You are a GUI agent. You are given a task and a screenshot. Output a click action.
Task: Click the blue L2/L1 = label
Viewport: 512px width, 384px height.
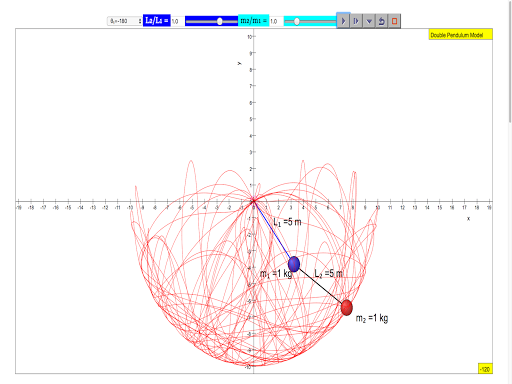(x=157, y=21)
